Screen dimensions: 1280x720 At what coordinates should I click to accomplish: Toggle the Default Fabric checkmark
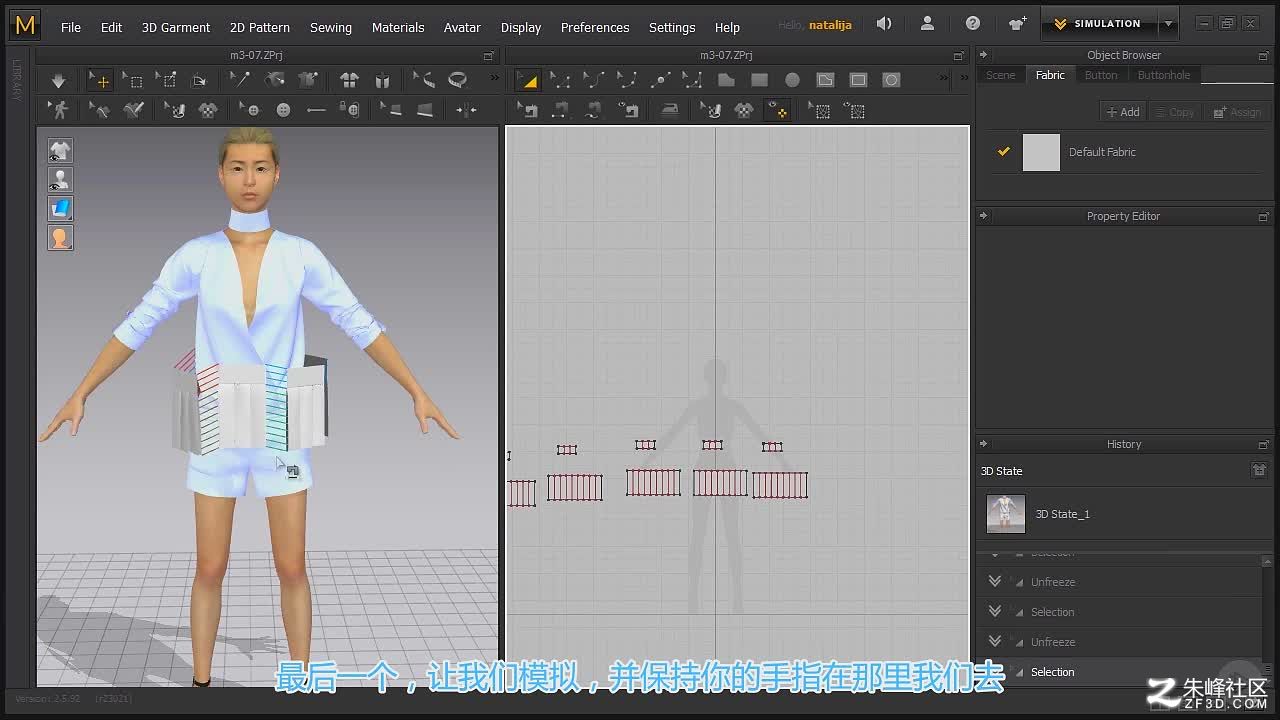click(1003, 152)
